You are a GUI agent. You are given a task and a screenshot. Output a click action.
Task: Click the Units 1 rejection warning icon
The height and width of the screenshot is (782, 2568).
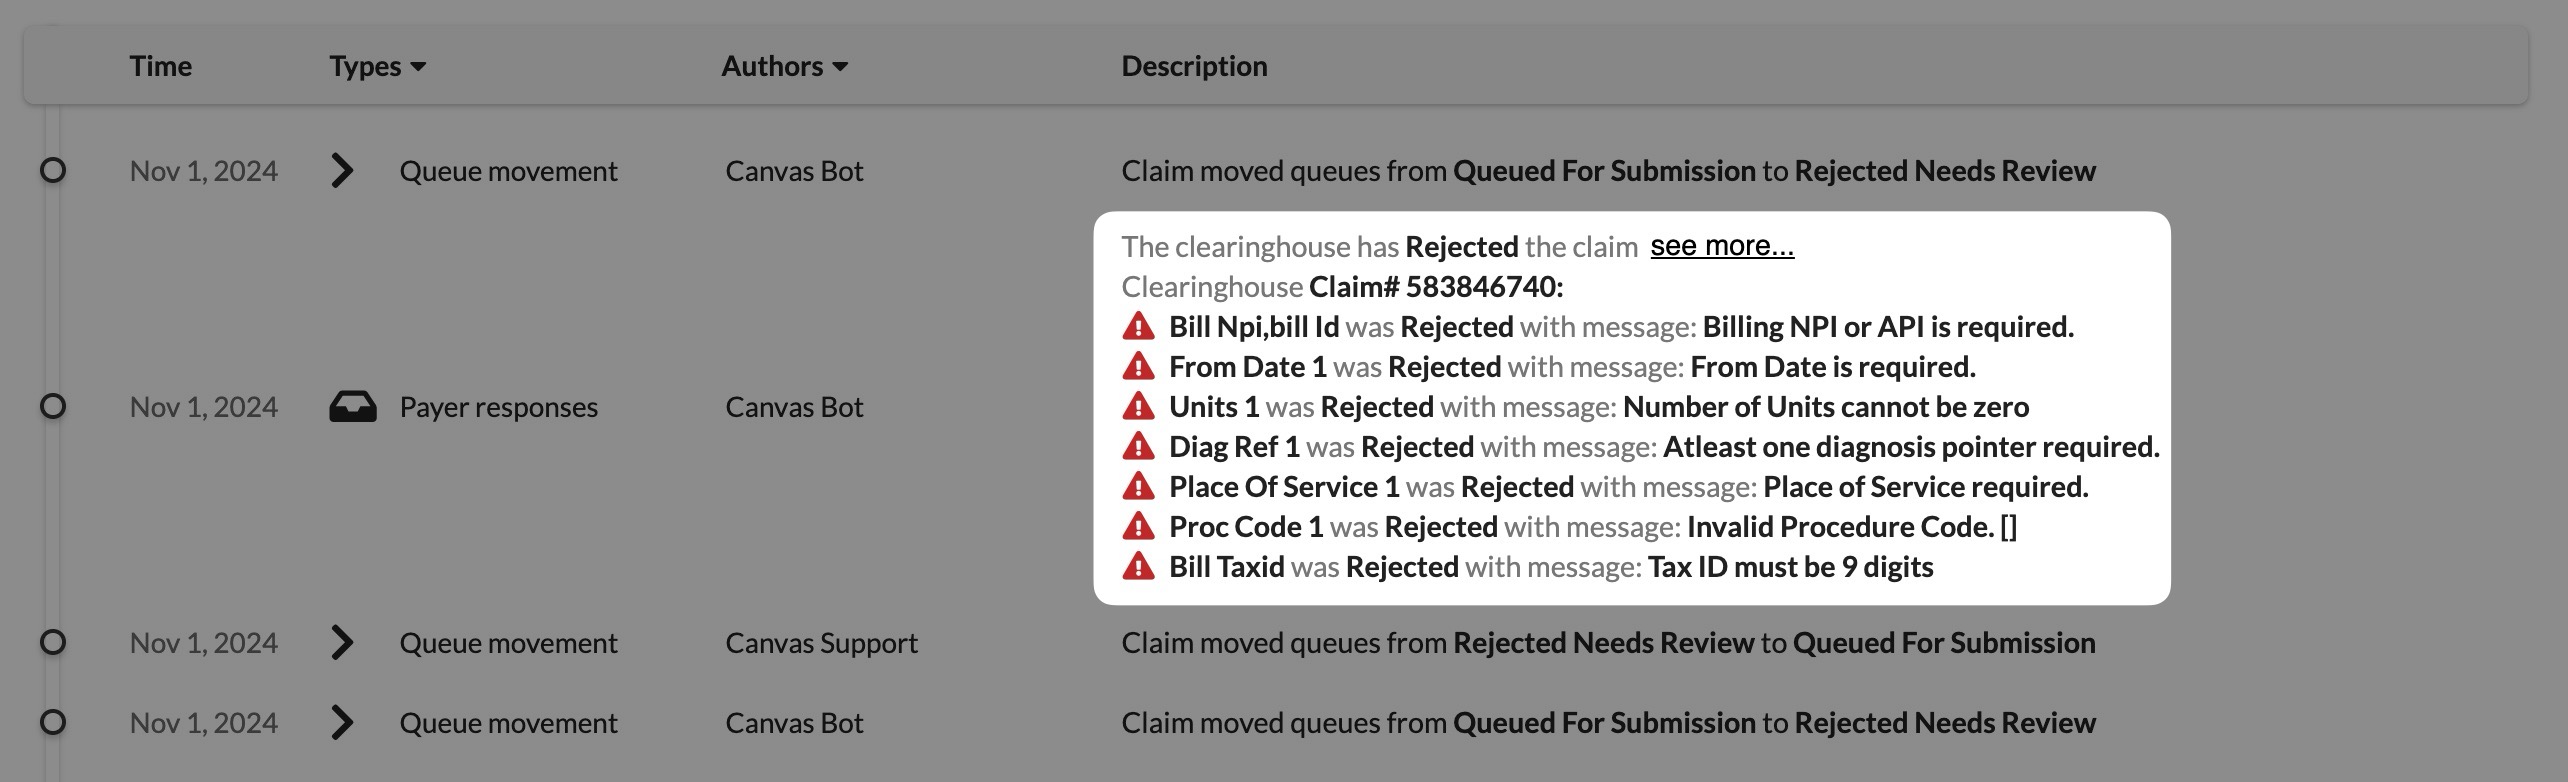(1138, 407)
